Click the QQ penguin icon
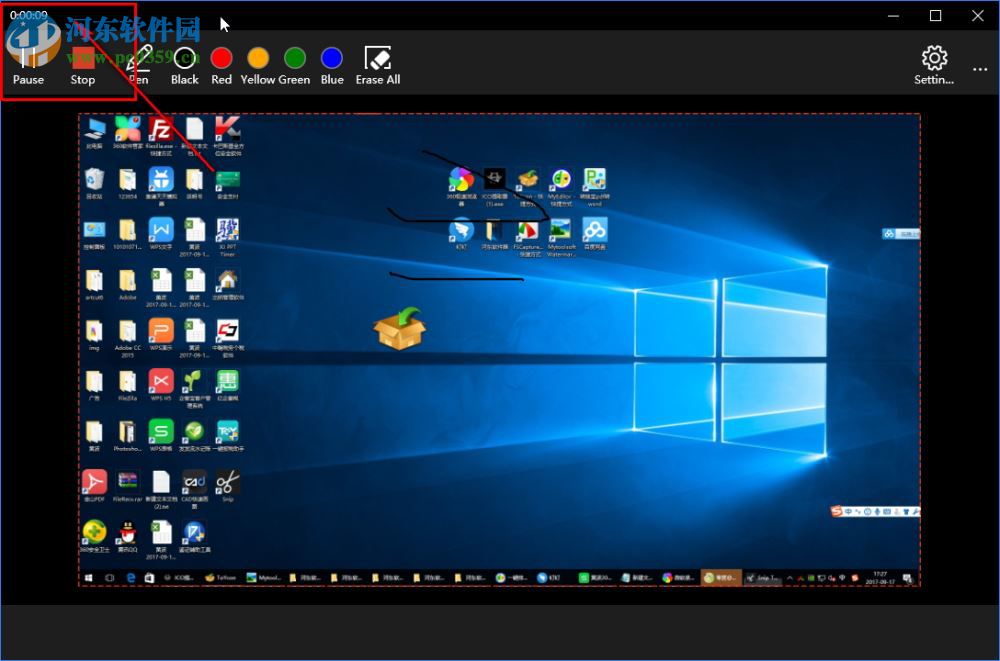Image resolution: width=1000 pixels, height=661 pixels. pos(128,537)
